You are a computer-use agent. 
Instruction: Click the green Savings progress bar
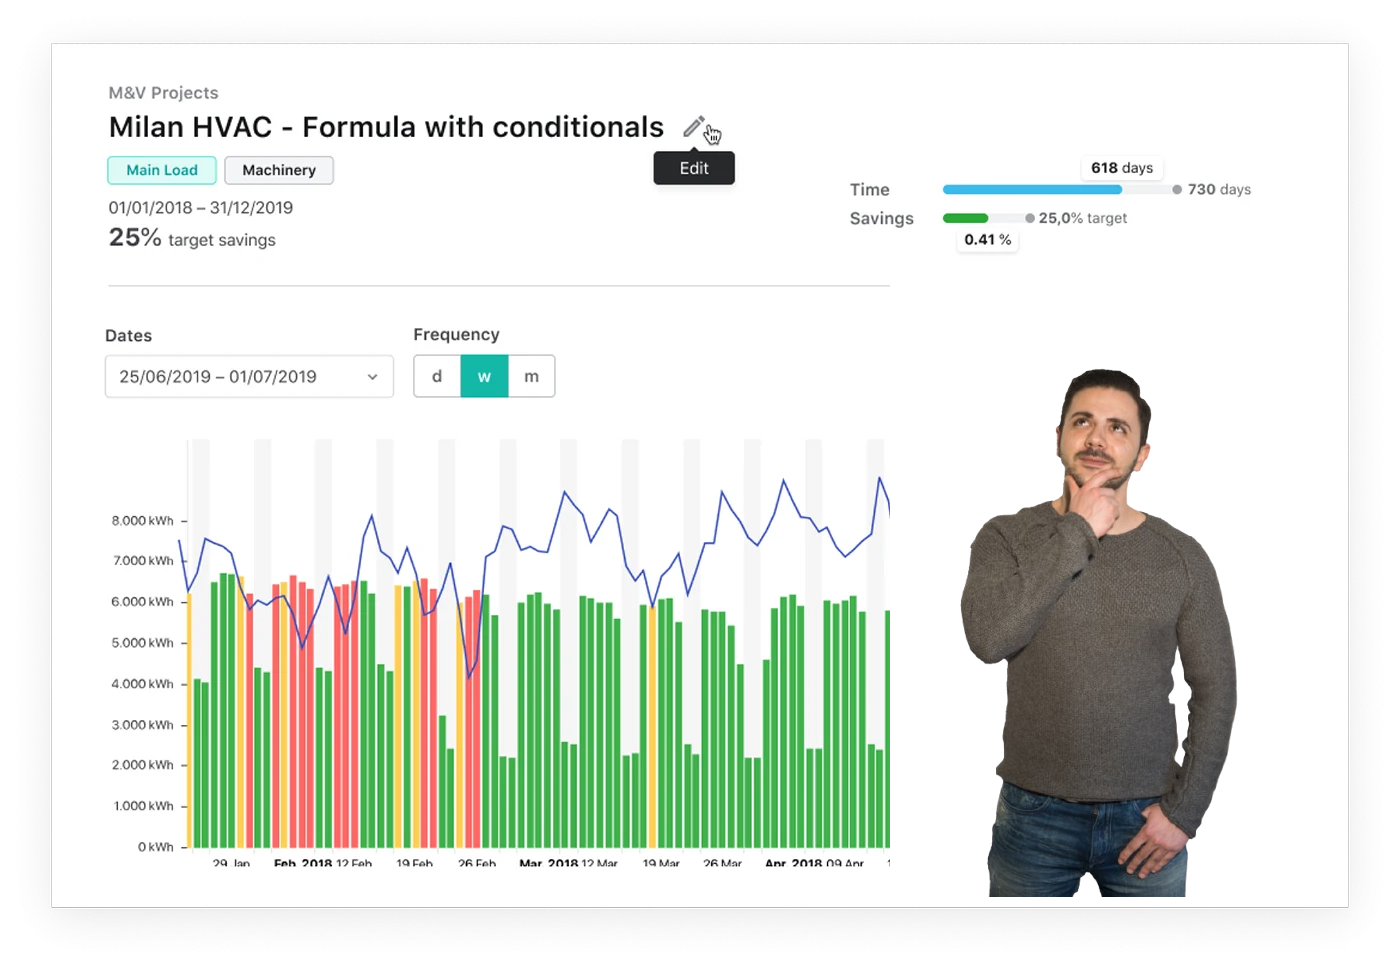click(x=965, y=218)
